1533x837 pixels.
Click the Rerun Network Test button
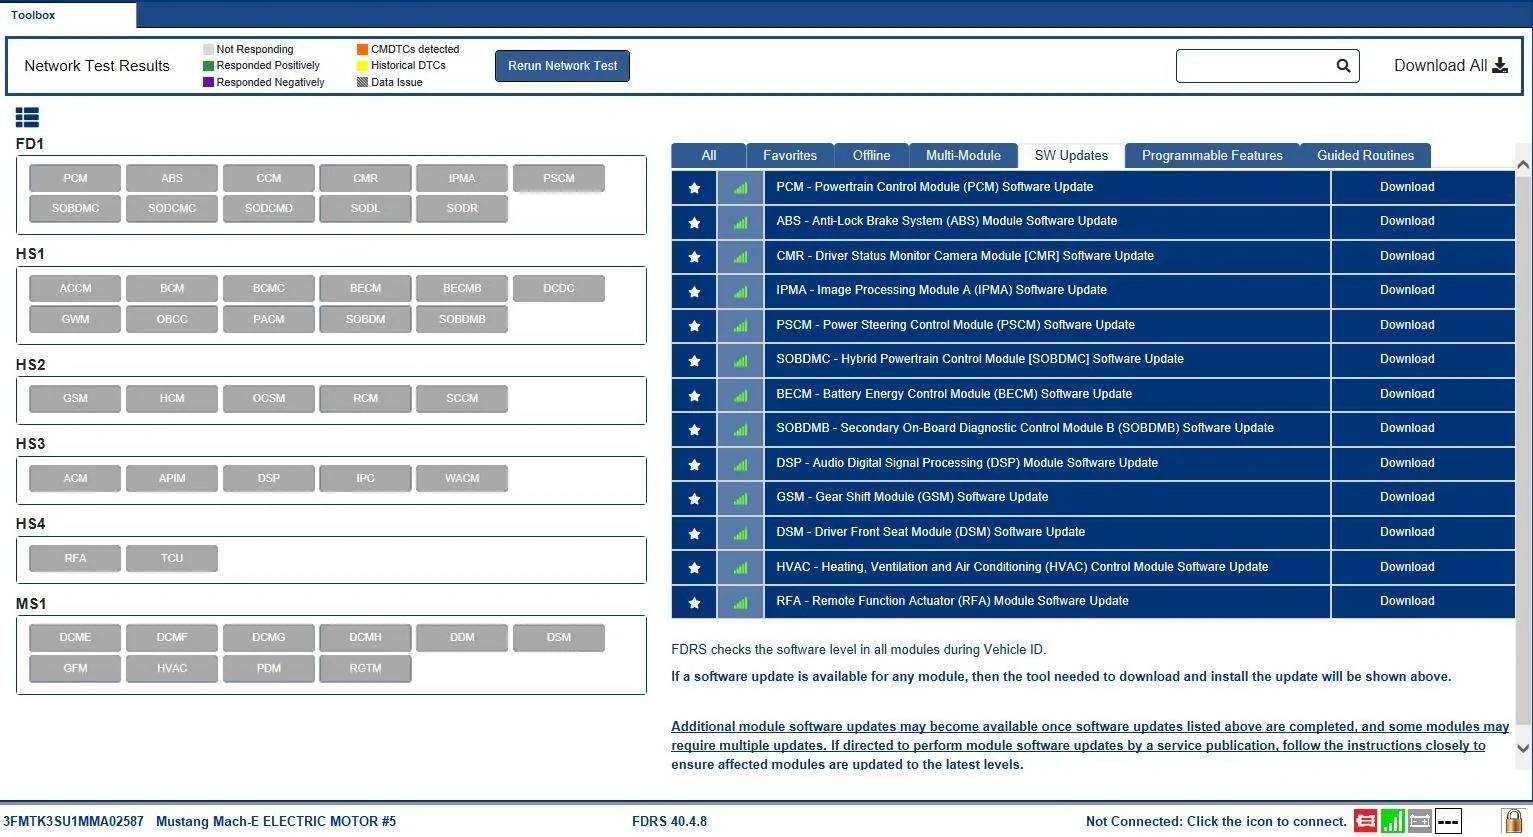(x=562, y=66)
